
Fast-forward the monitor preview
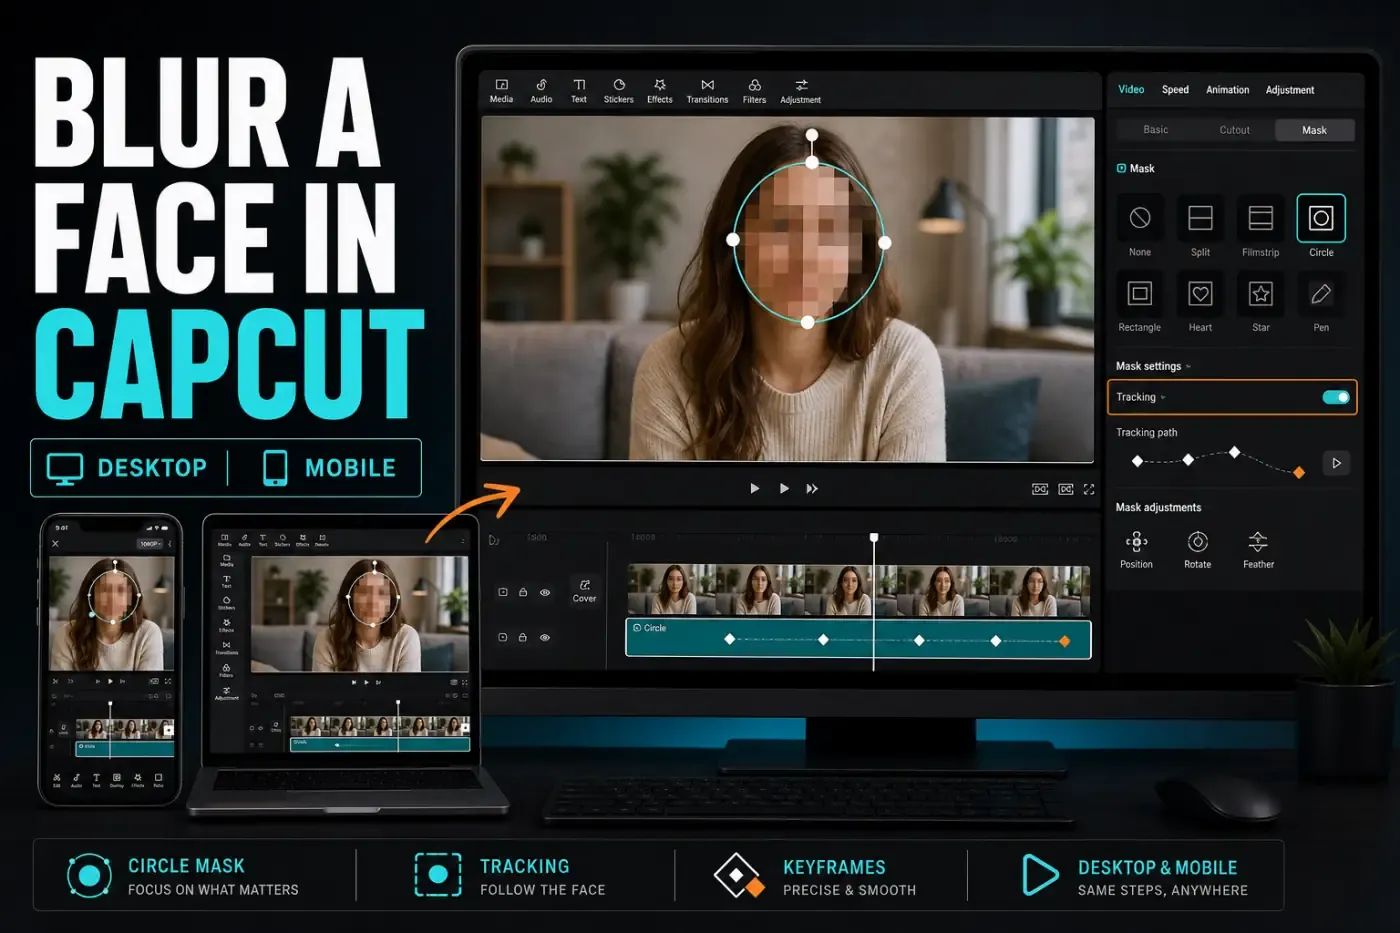812,489
